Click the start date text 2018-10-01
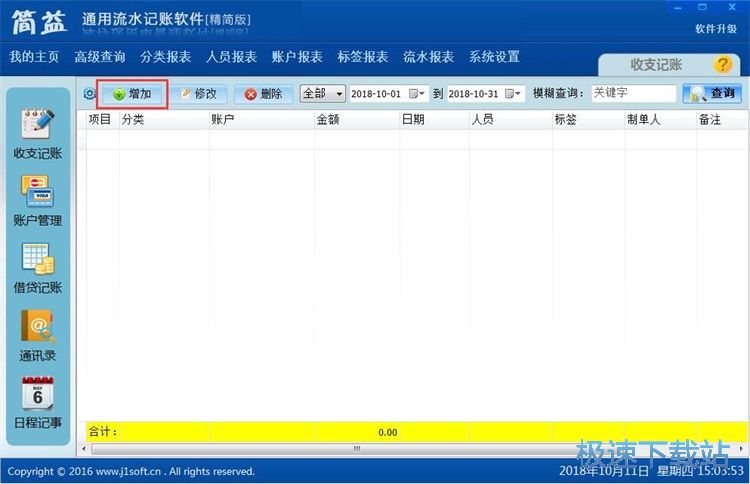750x484 pixels. coord(376,94)
